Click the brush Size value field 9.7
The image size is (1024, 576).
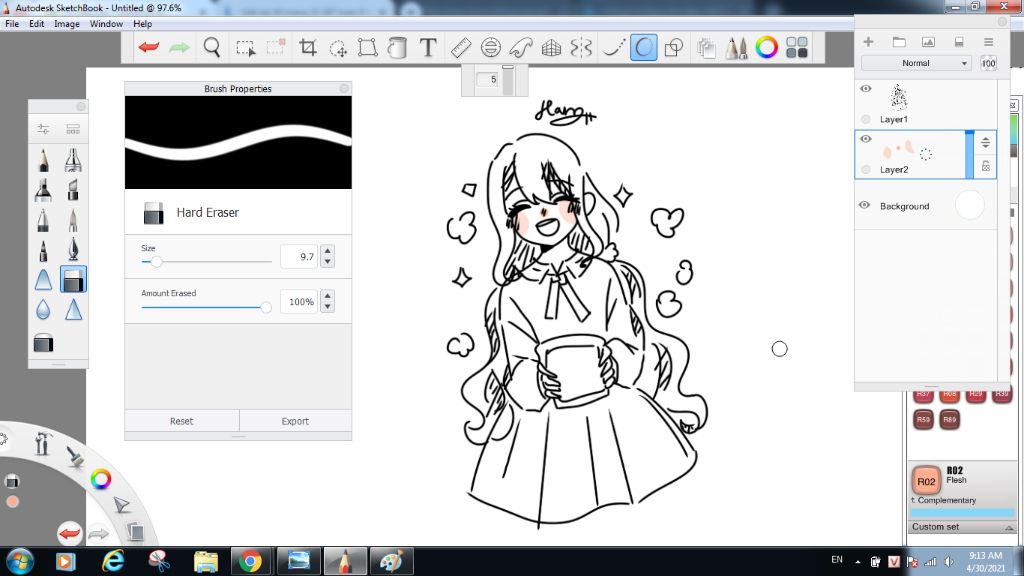coord(299,257)
